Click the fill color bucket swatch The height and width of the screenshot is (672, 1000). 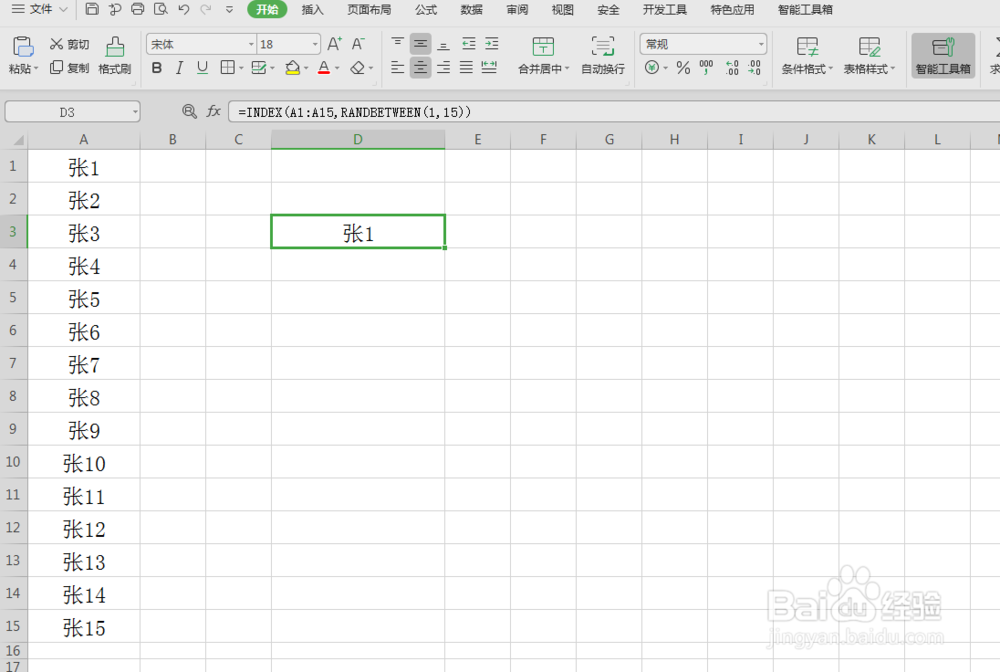pos(293,68)
